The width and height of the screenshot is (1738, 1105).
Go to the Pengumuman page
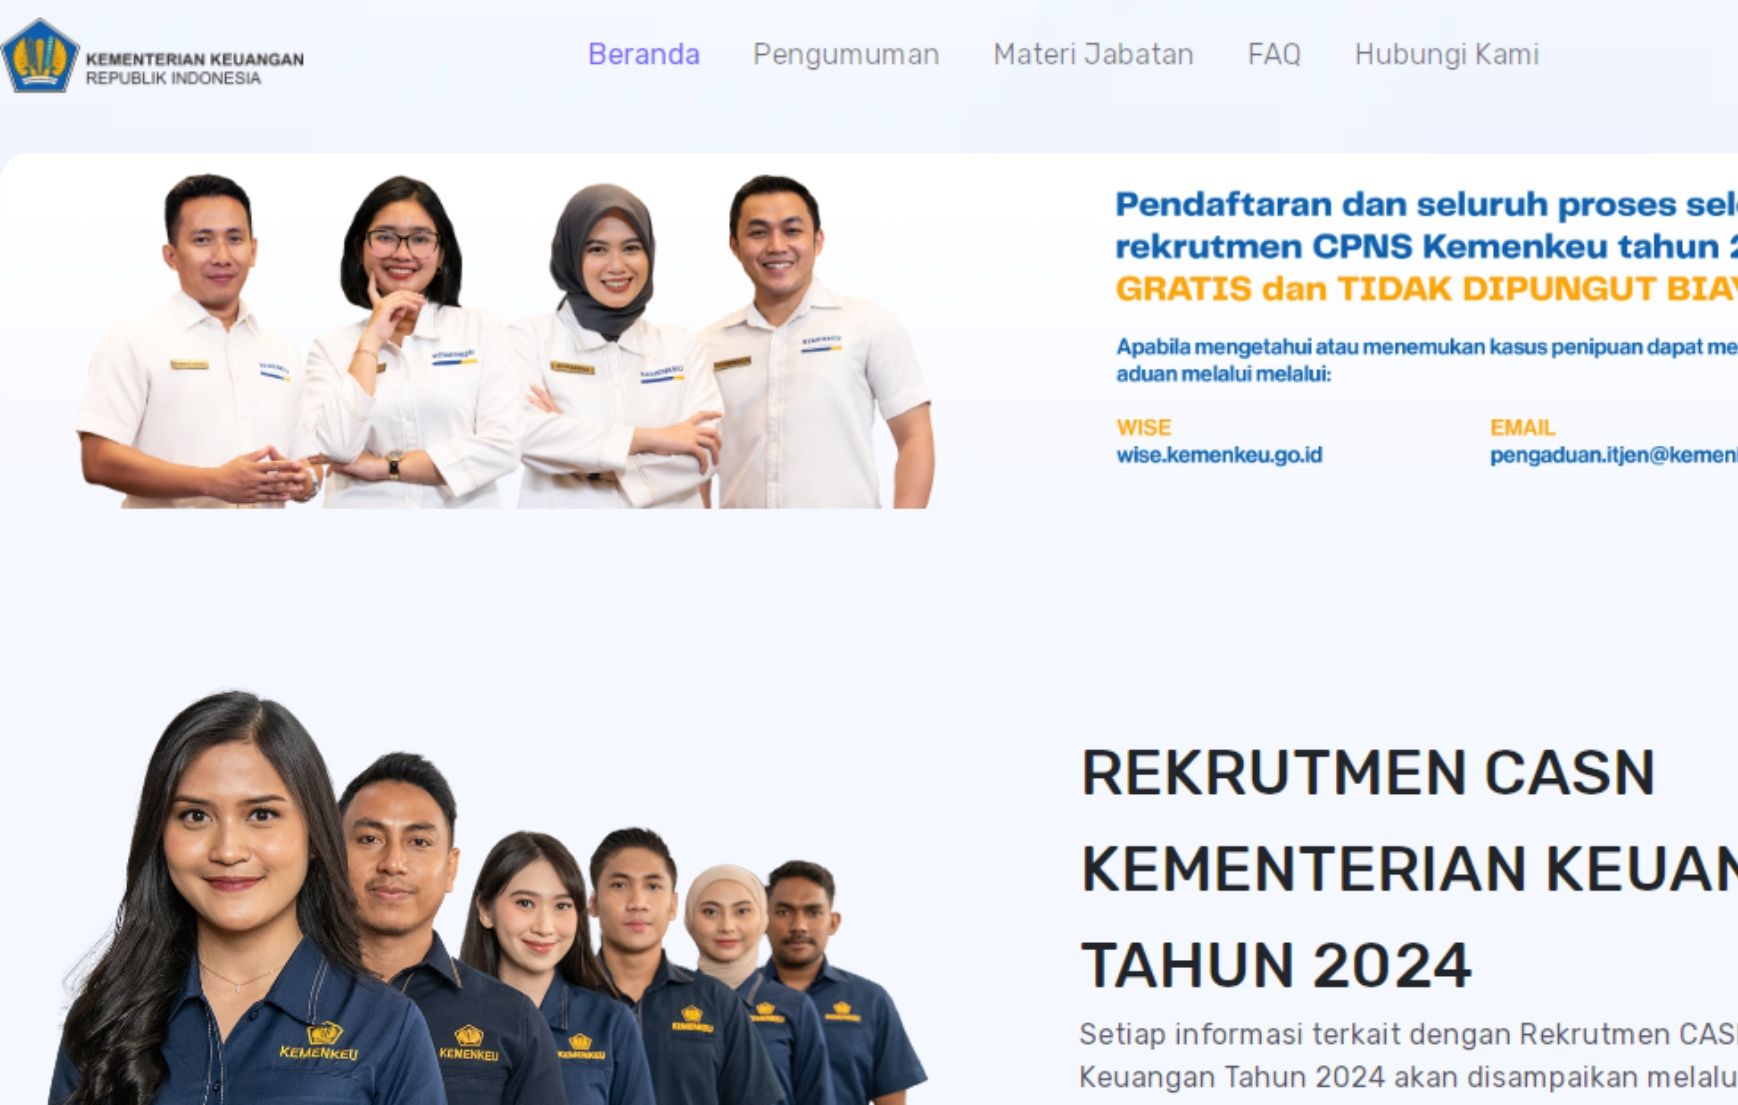[846, 55]
